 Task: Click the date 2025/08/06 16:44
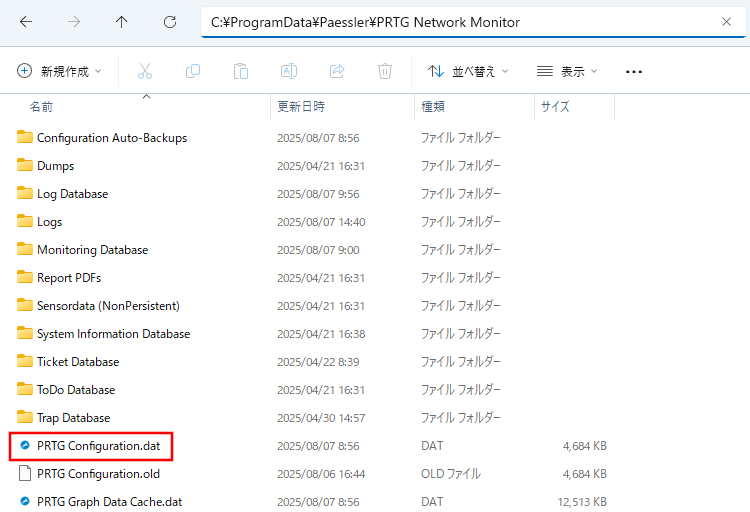321,474
